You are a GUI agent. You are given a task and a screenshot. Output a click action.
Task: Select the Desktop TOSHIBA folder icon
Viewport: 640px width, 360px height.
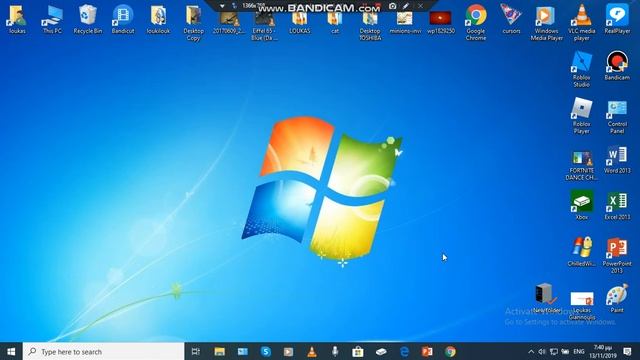[x=370, y=26]
